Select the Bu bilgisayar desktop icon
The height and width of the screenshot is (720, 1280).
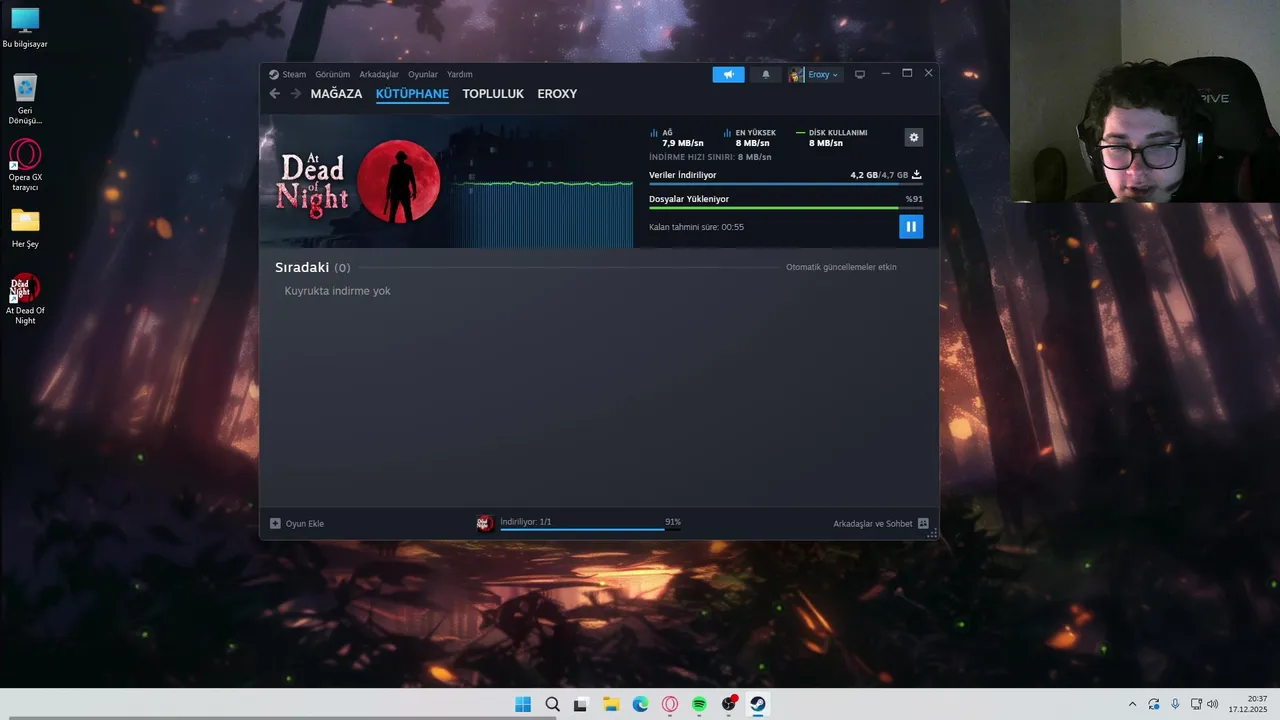coord(25,28)
